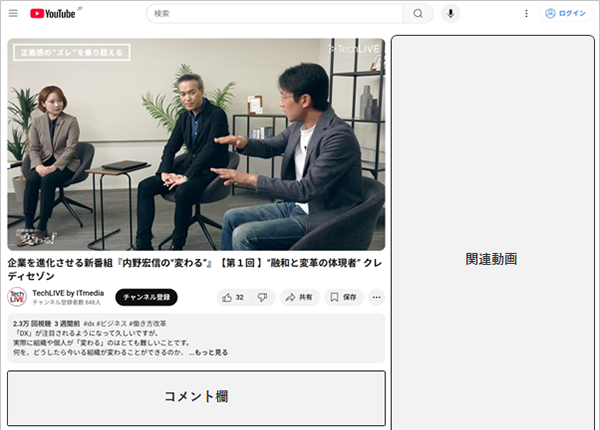Click in the 検索 search field
The height and width of the screenshot is (430, 600).
tap(275, 13)
